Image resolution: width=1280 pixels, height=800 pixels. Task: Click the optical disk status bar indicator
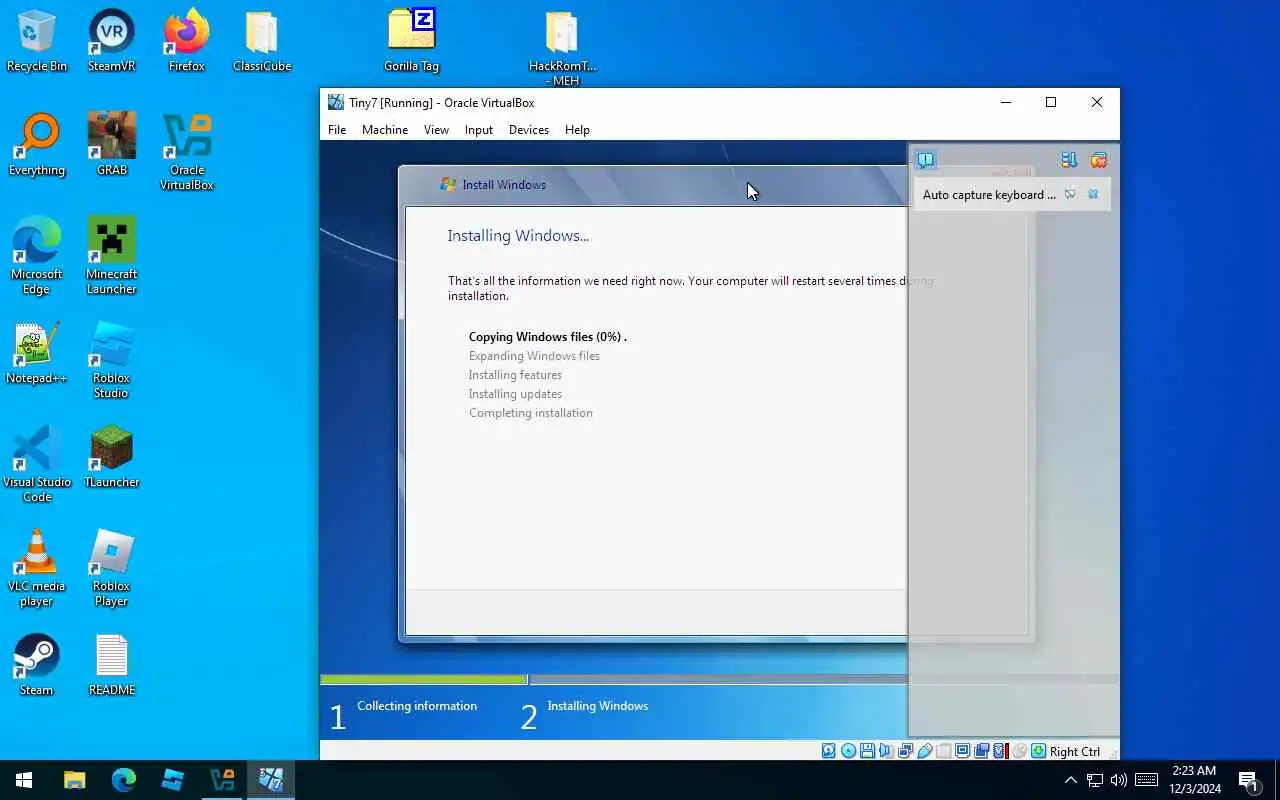[848, 751]
